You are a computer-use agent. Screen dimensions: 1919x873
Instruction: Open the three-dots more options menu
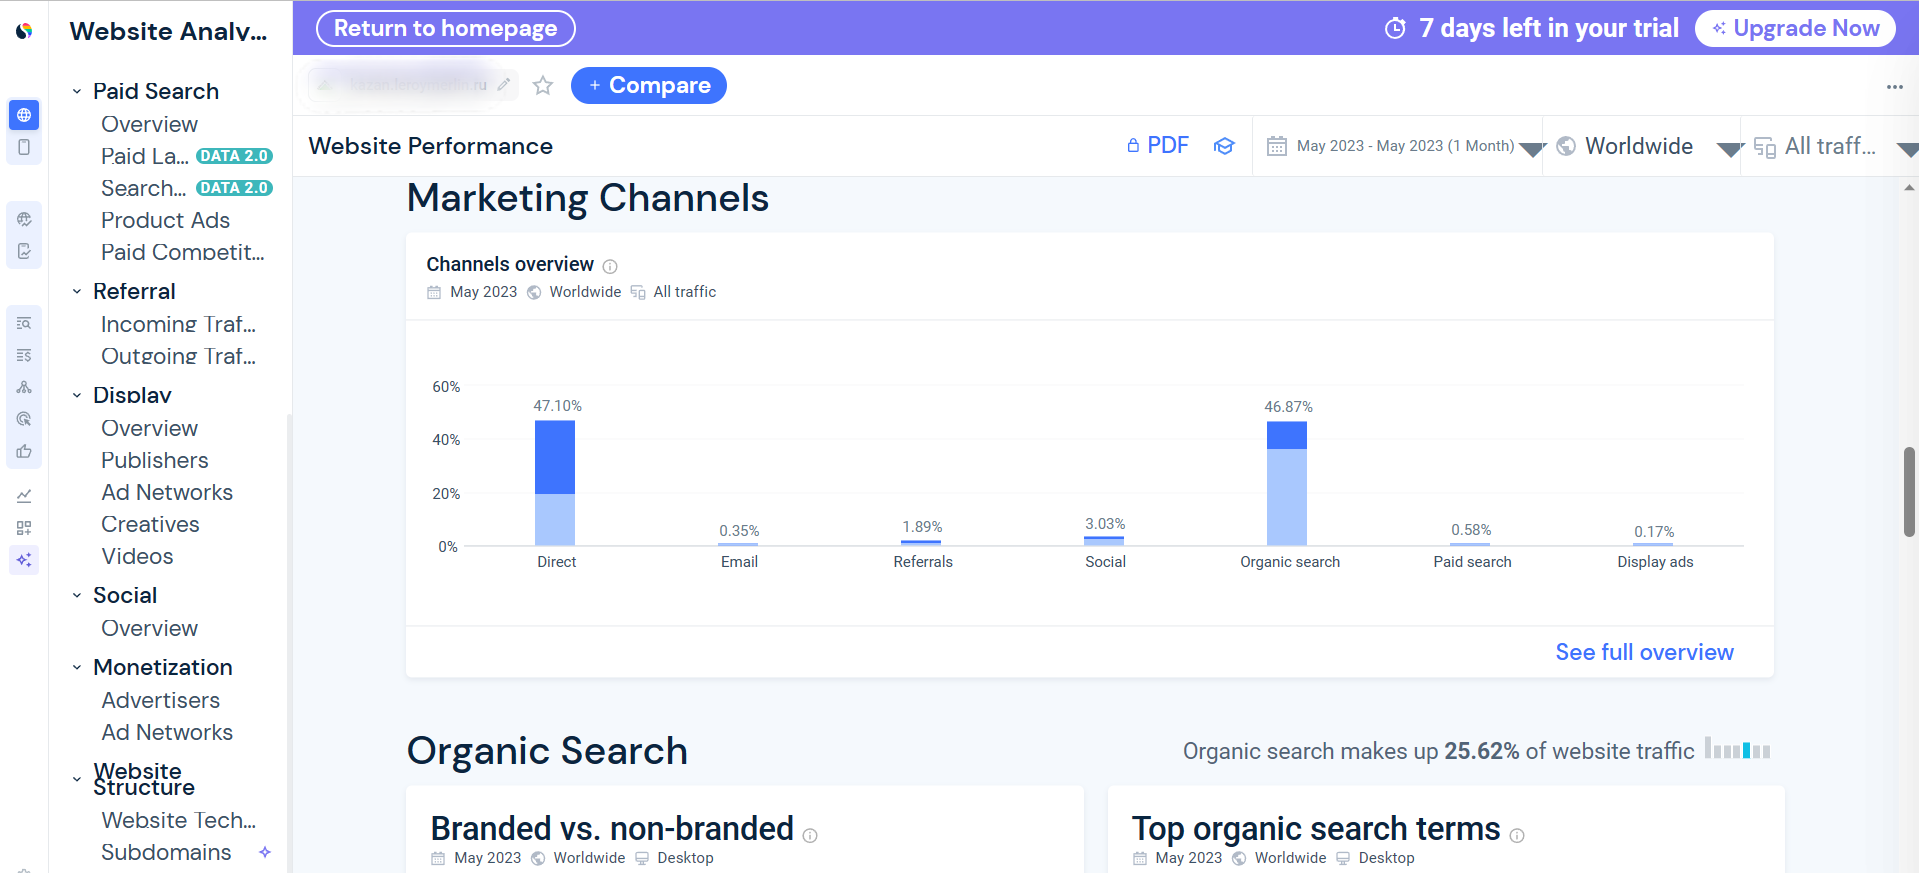[1894, 87]
